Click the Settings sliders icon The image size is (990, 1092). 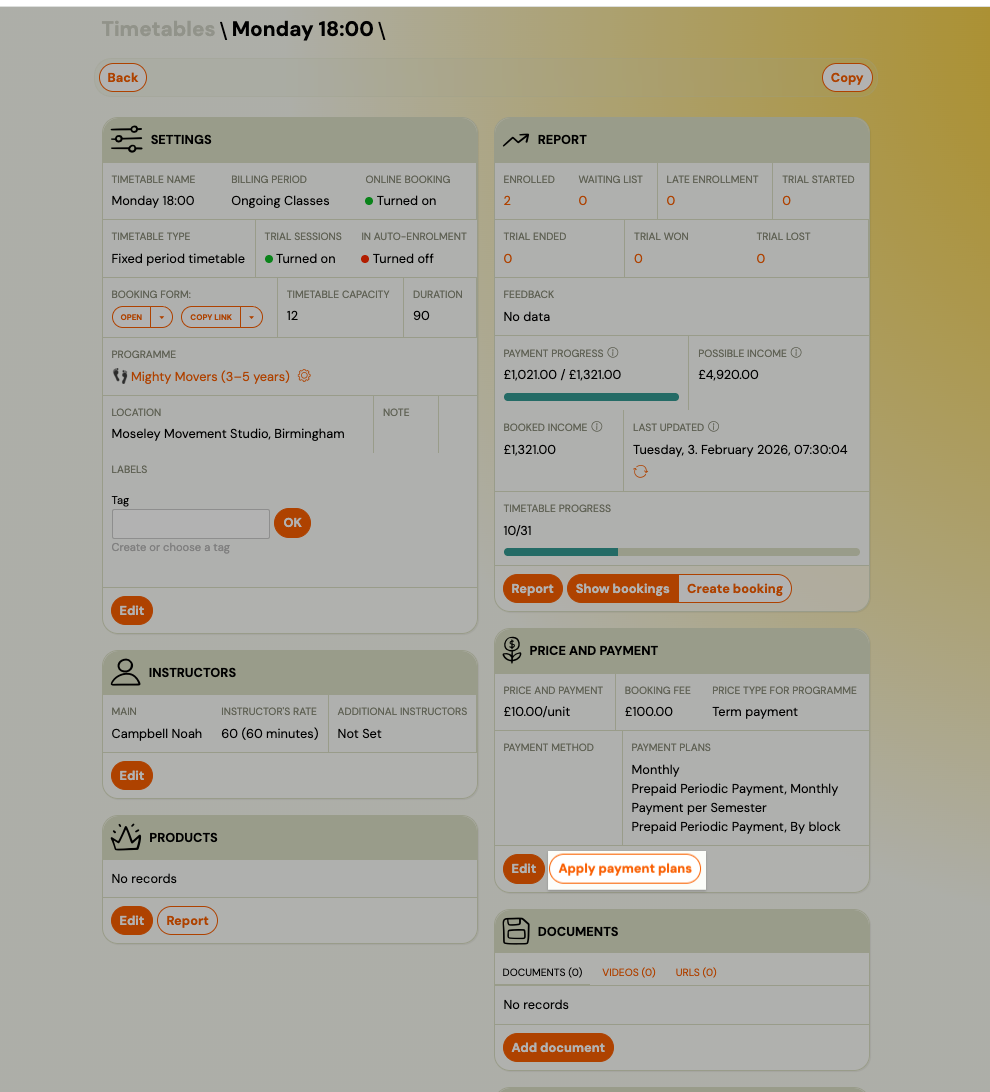point(126,139)
